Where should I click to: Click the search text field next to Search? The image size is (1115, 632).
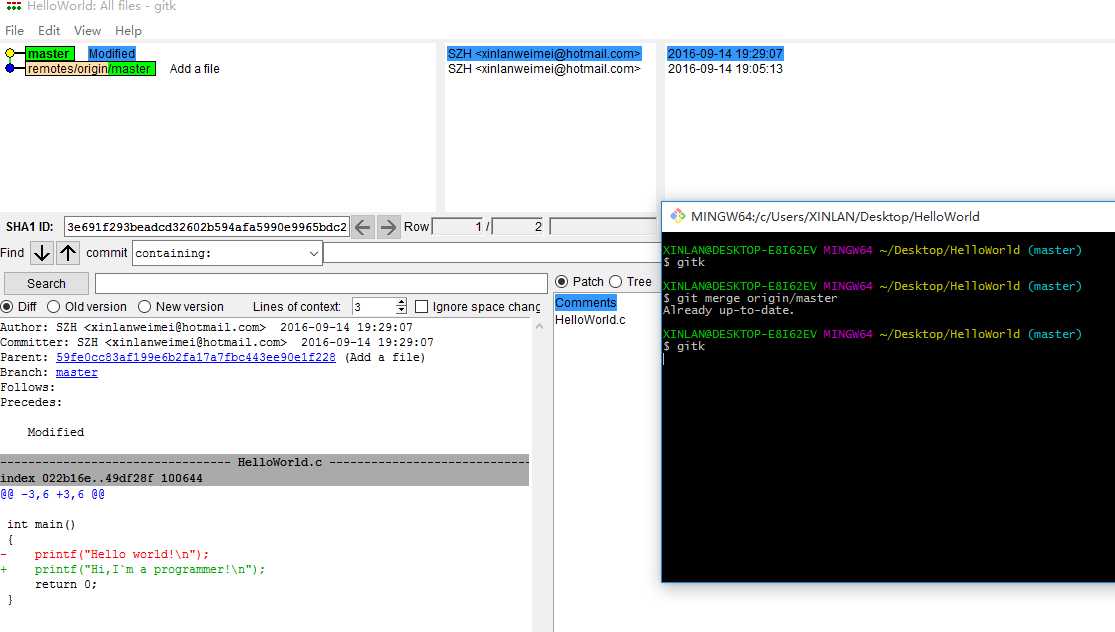coord(321,284)
